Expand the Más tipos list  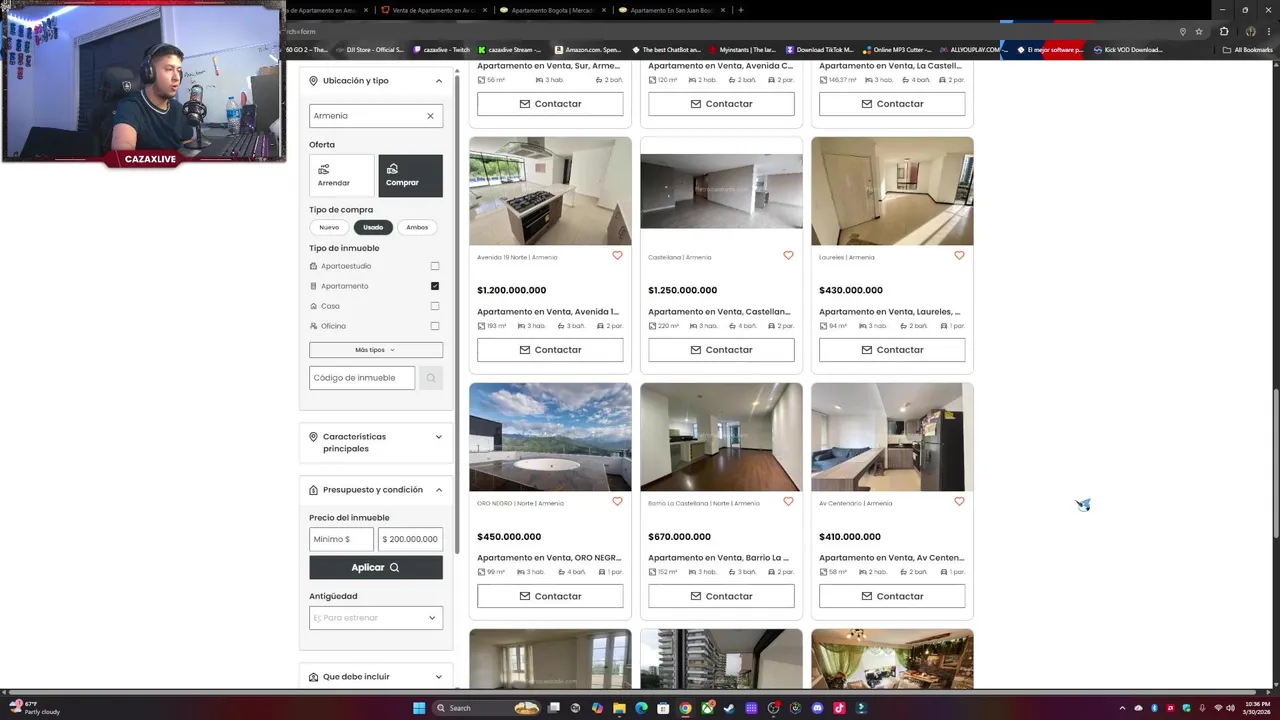[x=376, y=350]
